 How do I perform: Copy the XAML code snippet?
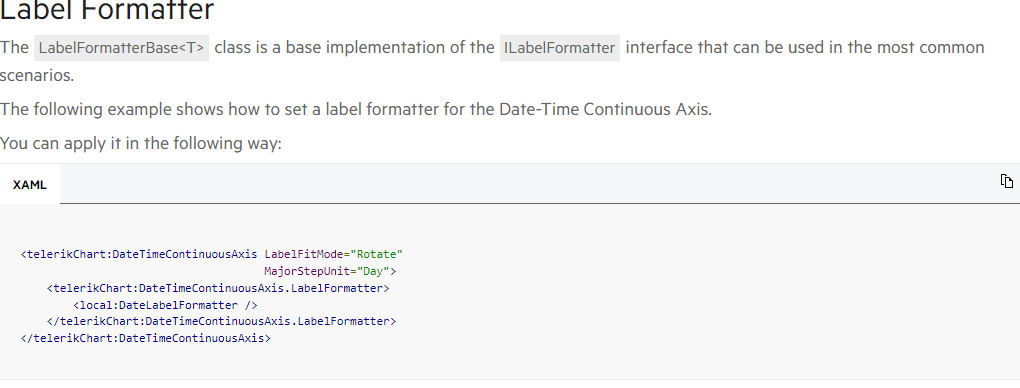click(1006, 181)
